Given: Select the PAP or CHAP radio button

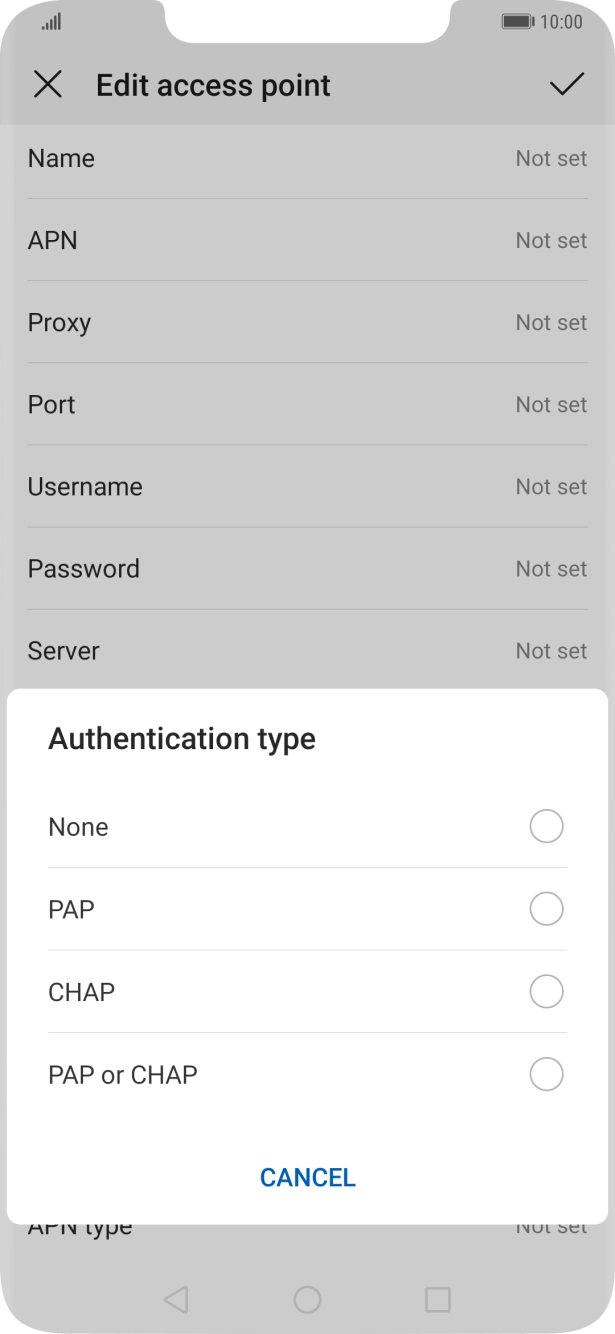Looking at the screenshot, I should pos(546,1075).
